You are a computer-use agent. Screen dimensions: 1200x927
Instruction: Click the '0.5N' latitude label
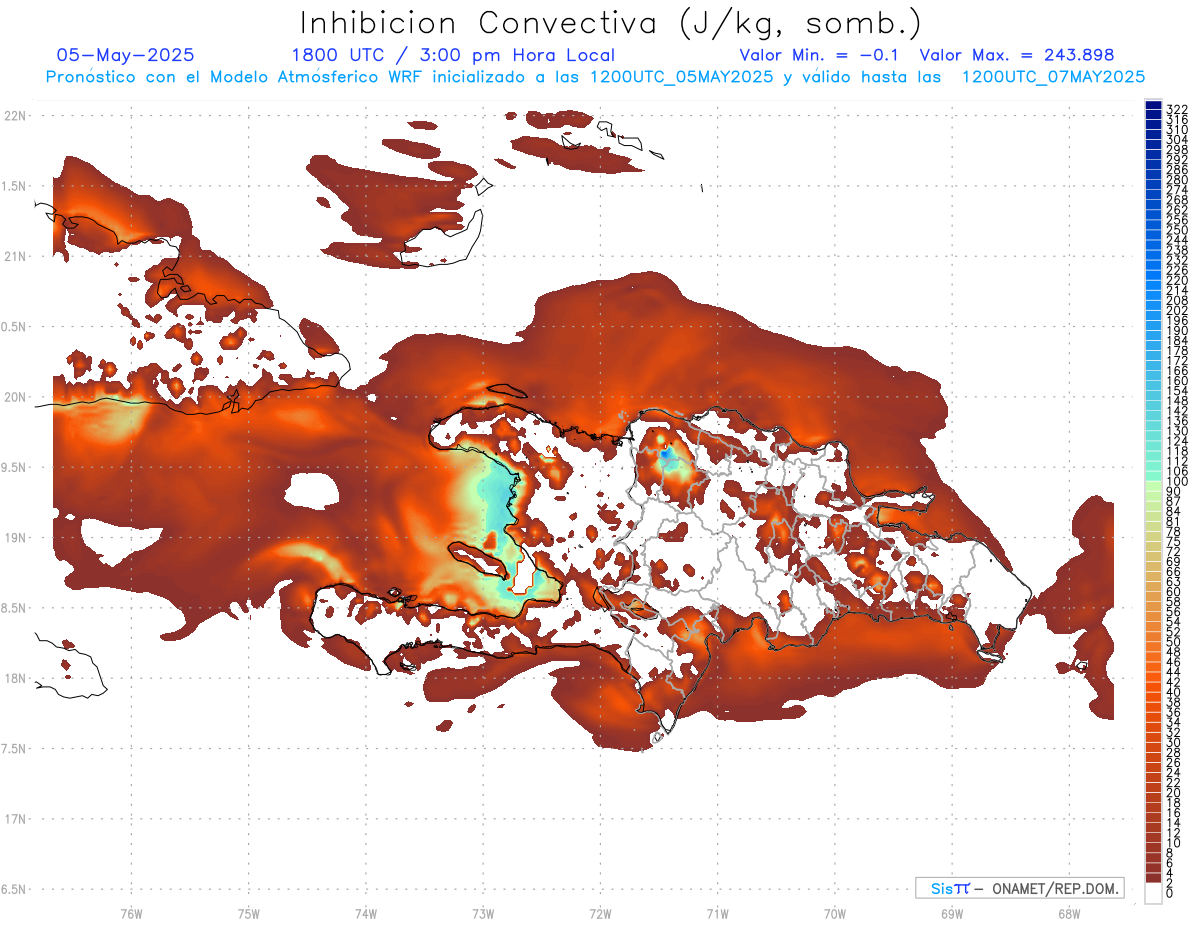click(14, 327)
